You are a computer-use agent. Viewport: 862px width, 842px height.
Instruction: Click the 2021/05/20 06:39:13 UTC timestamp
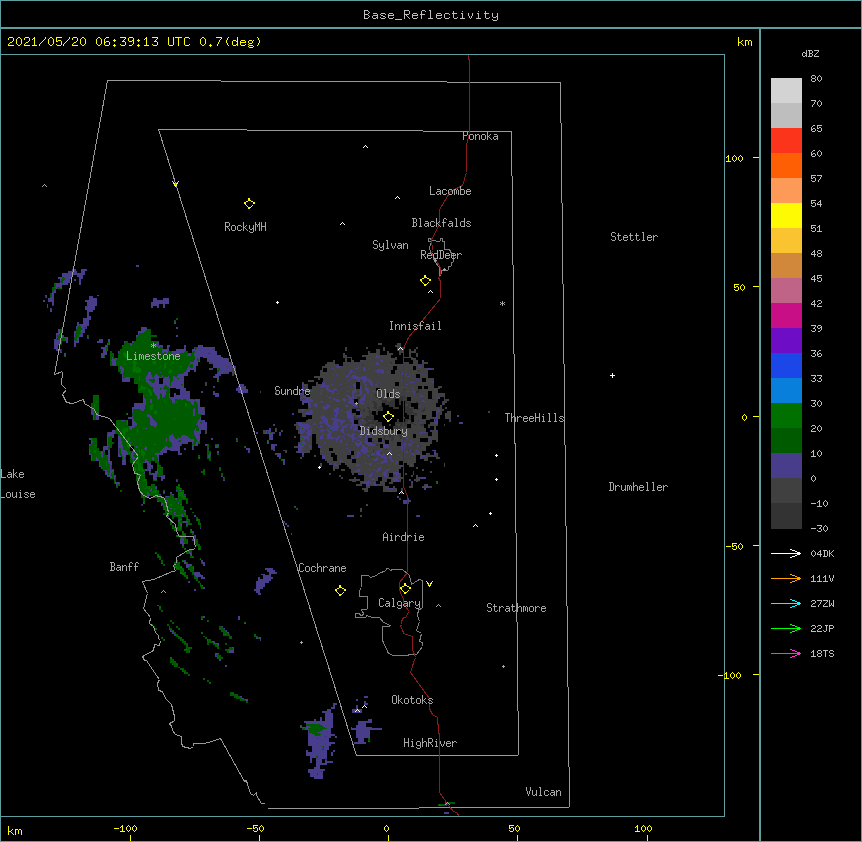coord(99,42)
